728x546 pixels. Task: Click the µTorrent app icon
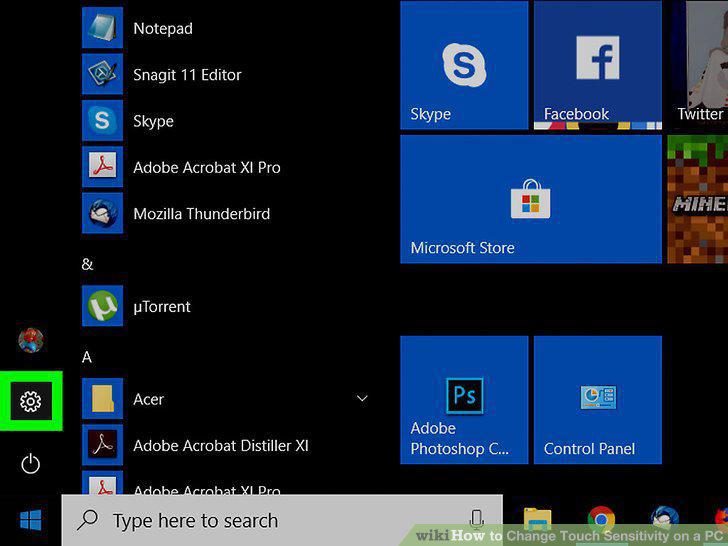coord(102,306)
